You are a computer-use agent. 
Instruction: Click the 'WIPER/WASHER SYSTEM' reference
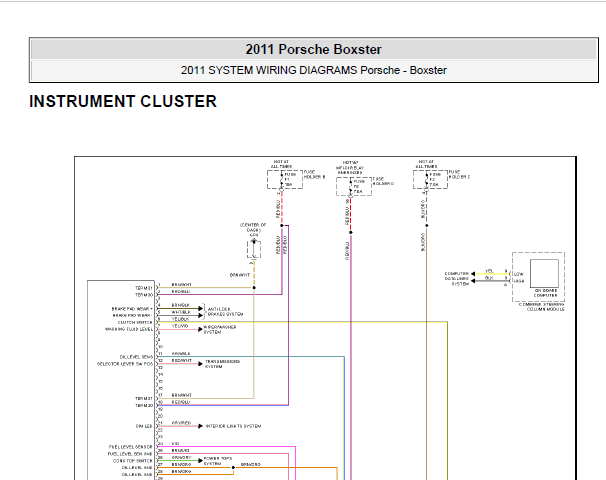pyautogui.click(x=220, y=330)
